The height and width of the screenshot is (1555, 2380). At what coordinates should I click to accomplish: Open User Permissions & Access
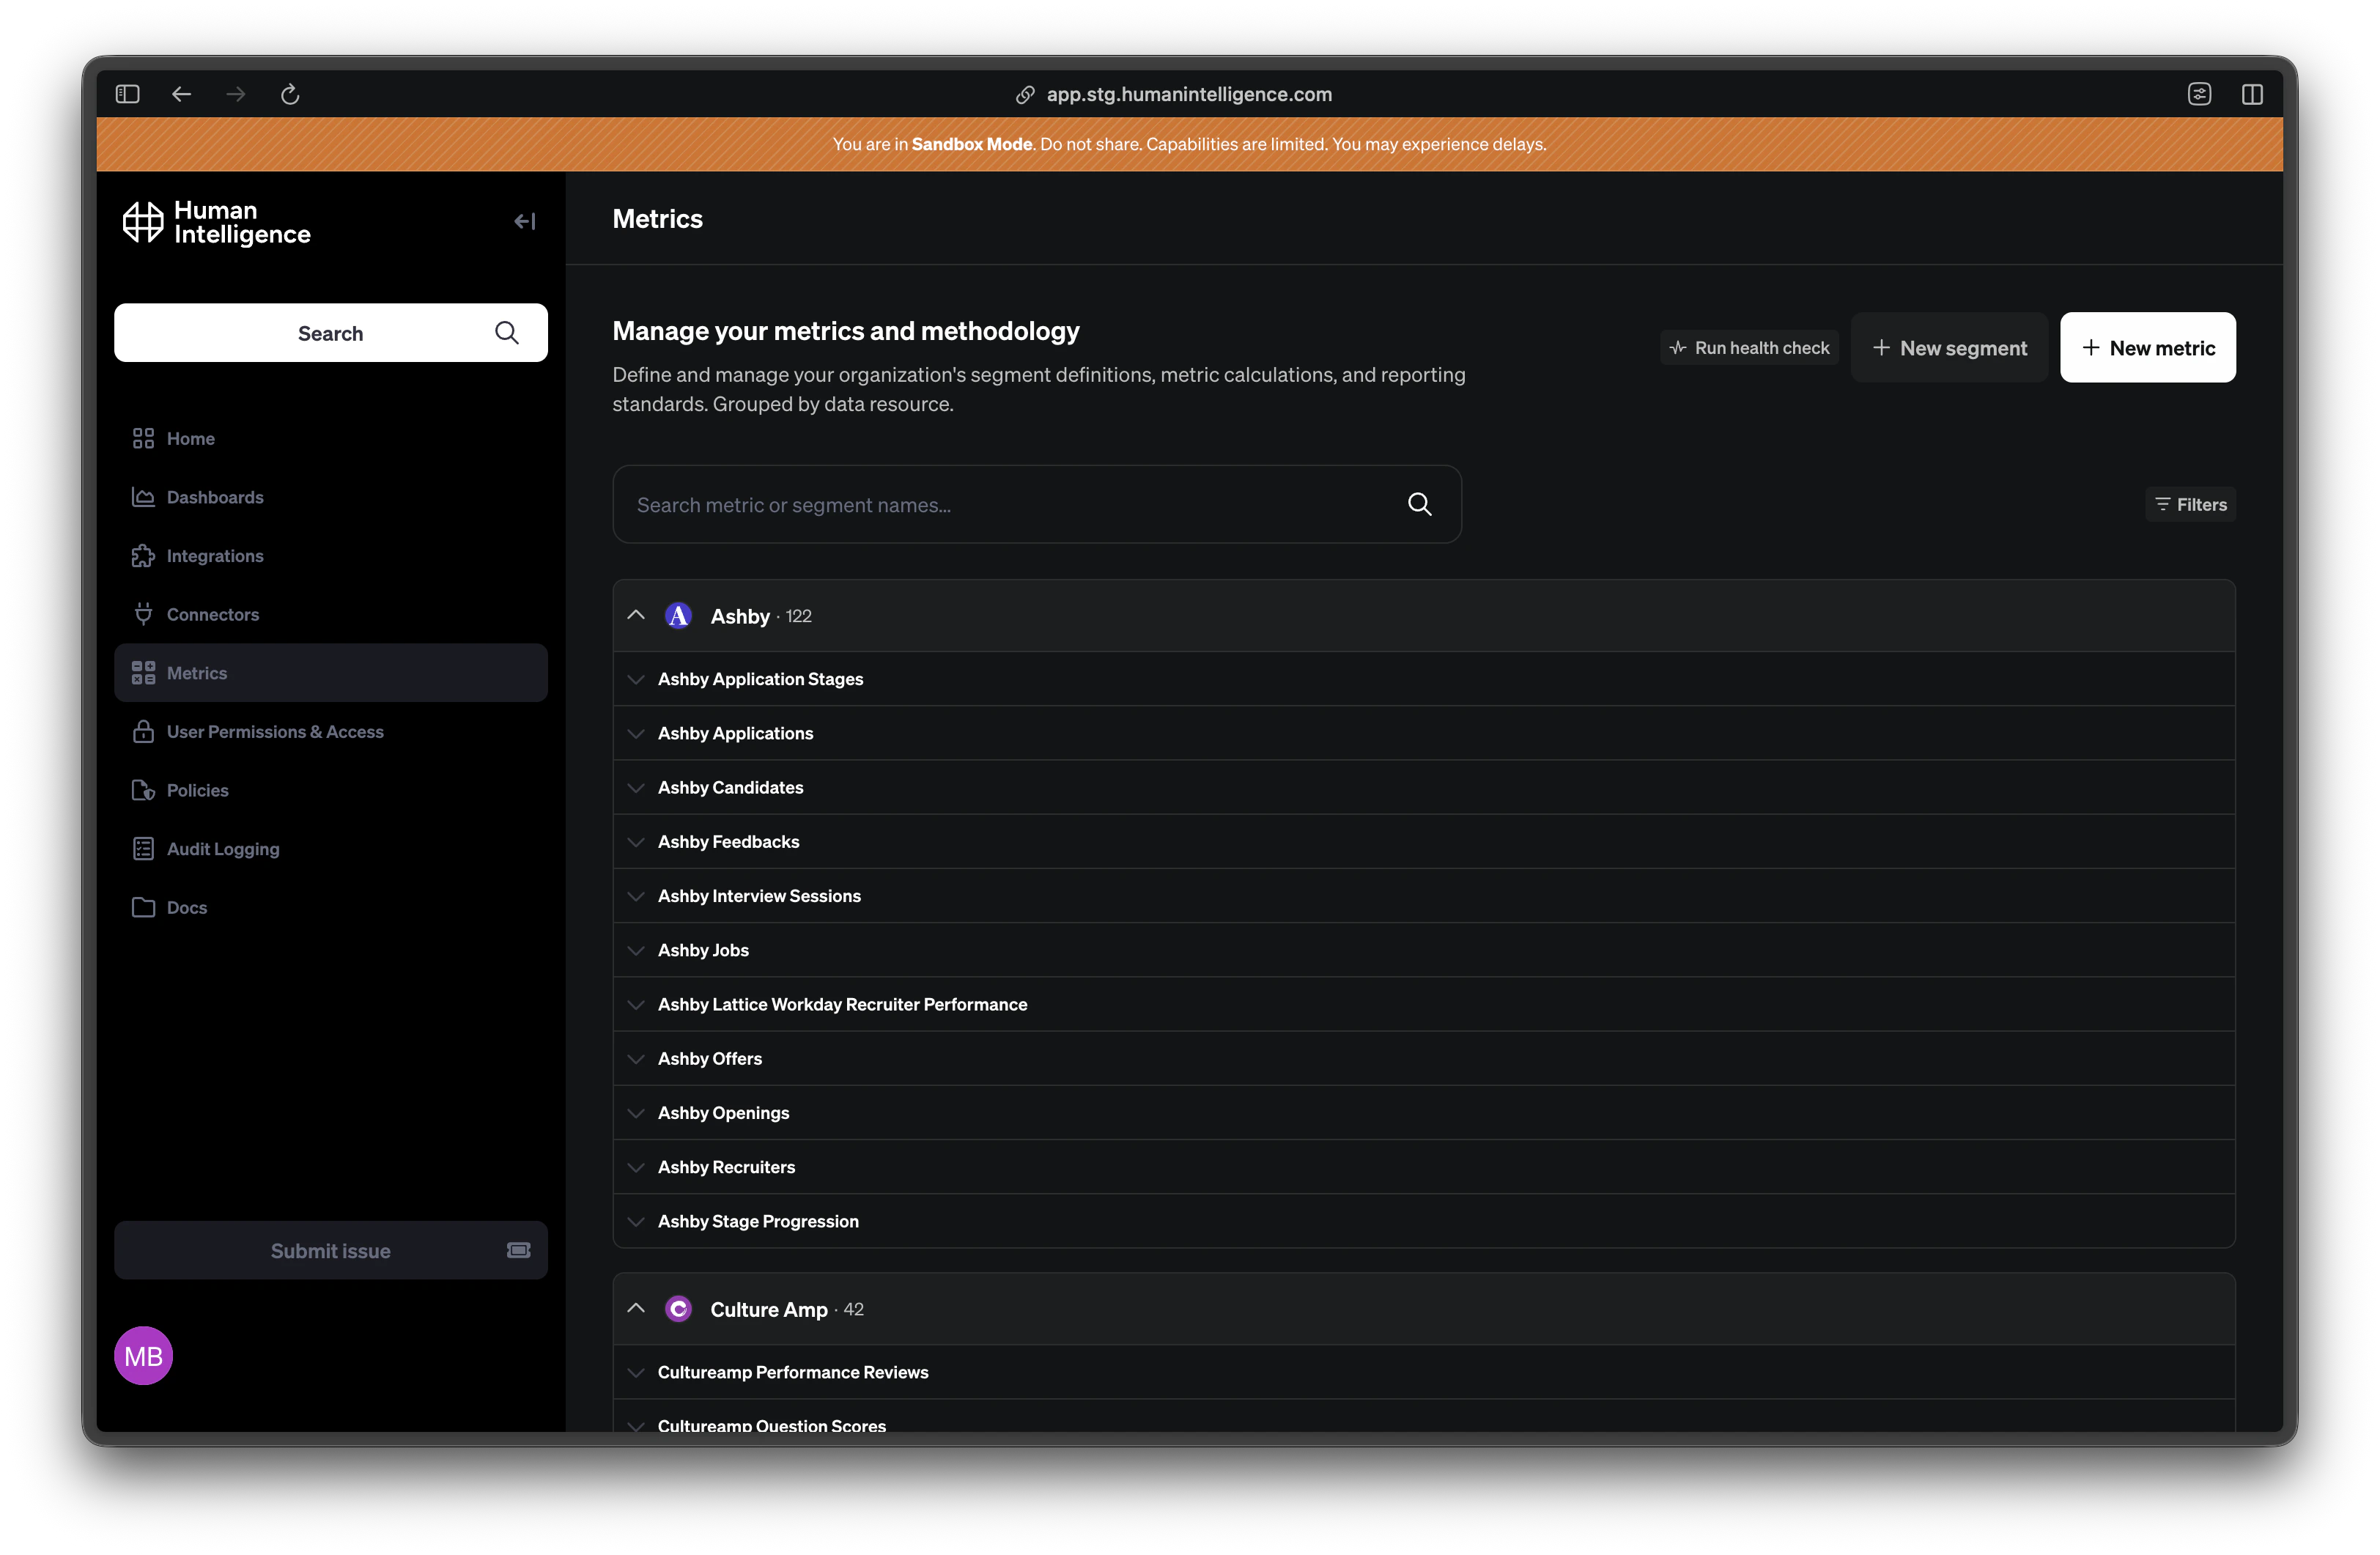tap(331, 731)
